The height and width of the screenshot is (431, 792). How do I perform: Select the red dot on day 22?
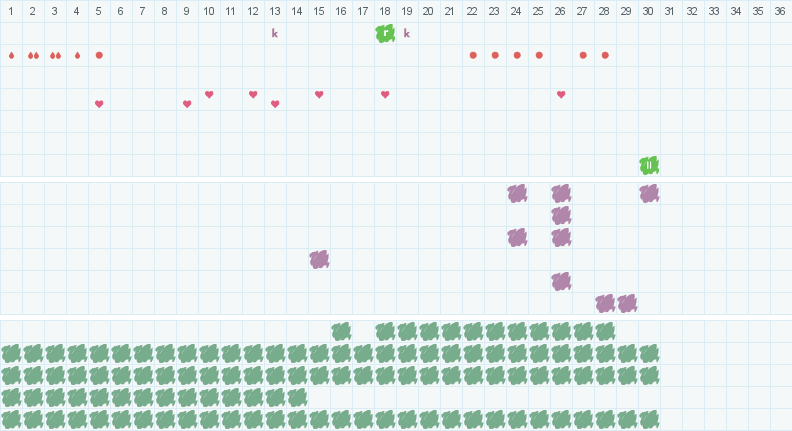click(x=473, y=56)
